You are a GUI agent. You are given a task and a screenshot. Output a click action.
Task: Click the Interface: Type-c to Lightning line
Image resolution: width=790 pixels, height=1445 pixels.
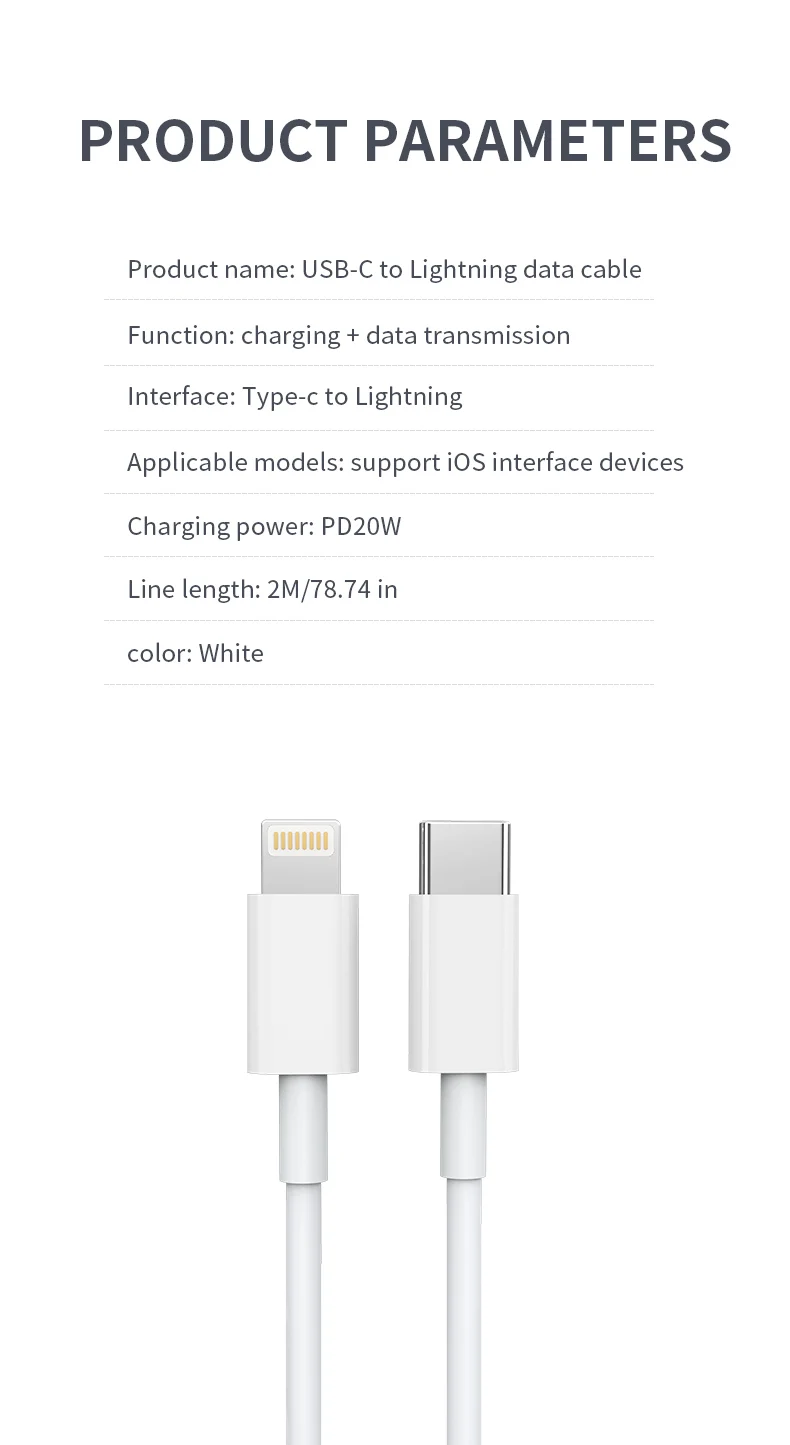pyautogui.click(x=294, y=396)
